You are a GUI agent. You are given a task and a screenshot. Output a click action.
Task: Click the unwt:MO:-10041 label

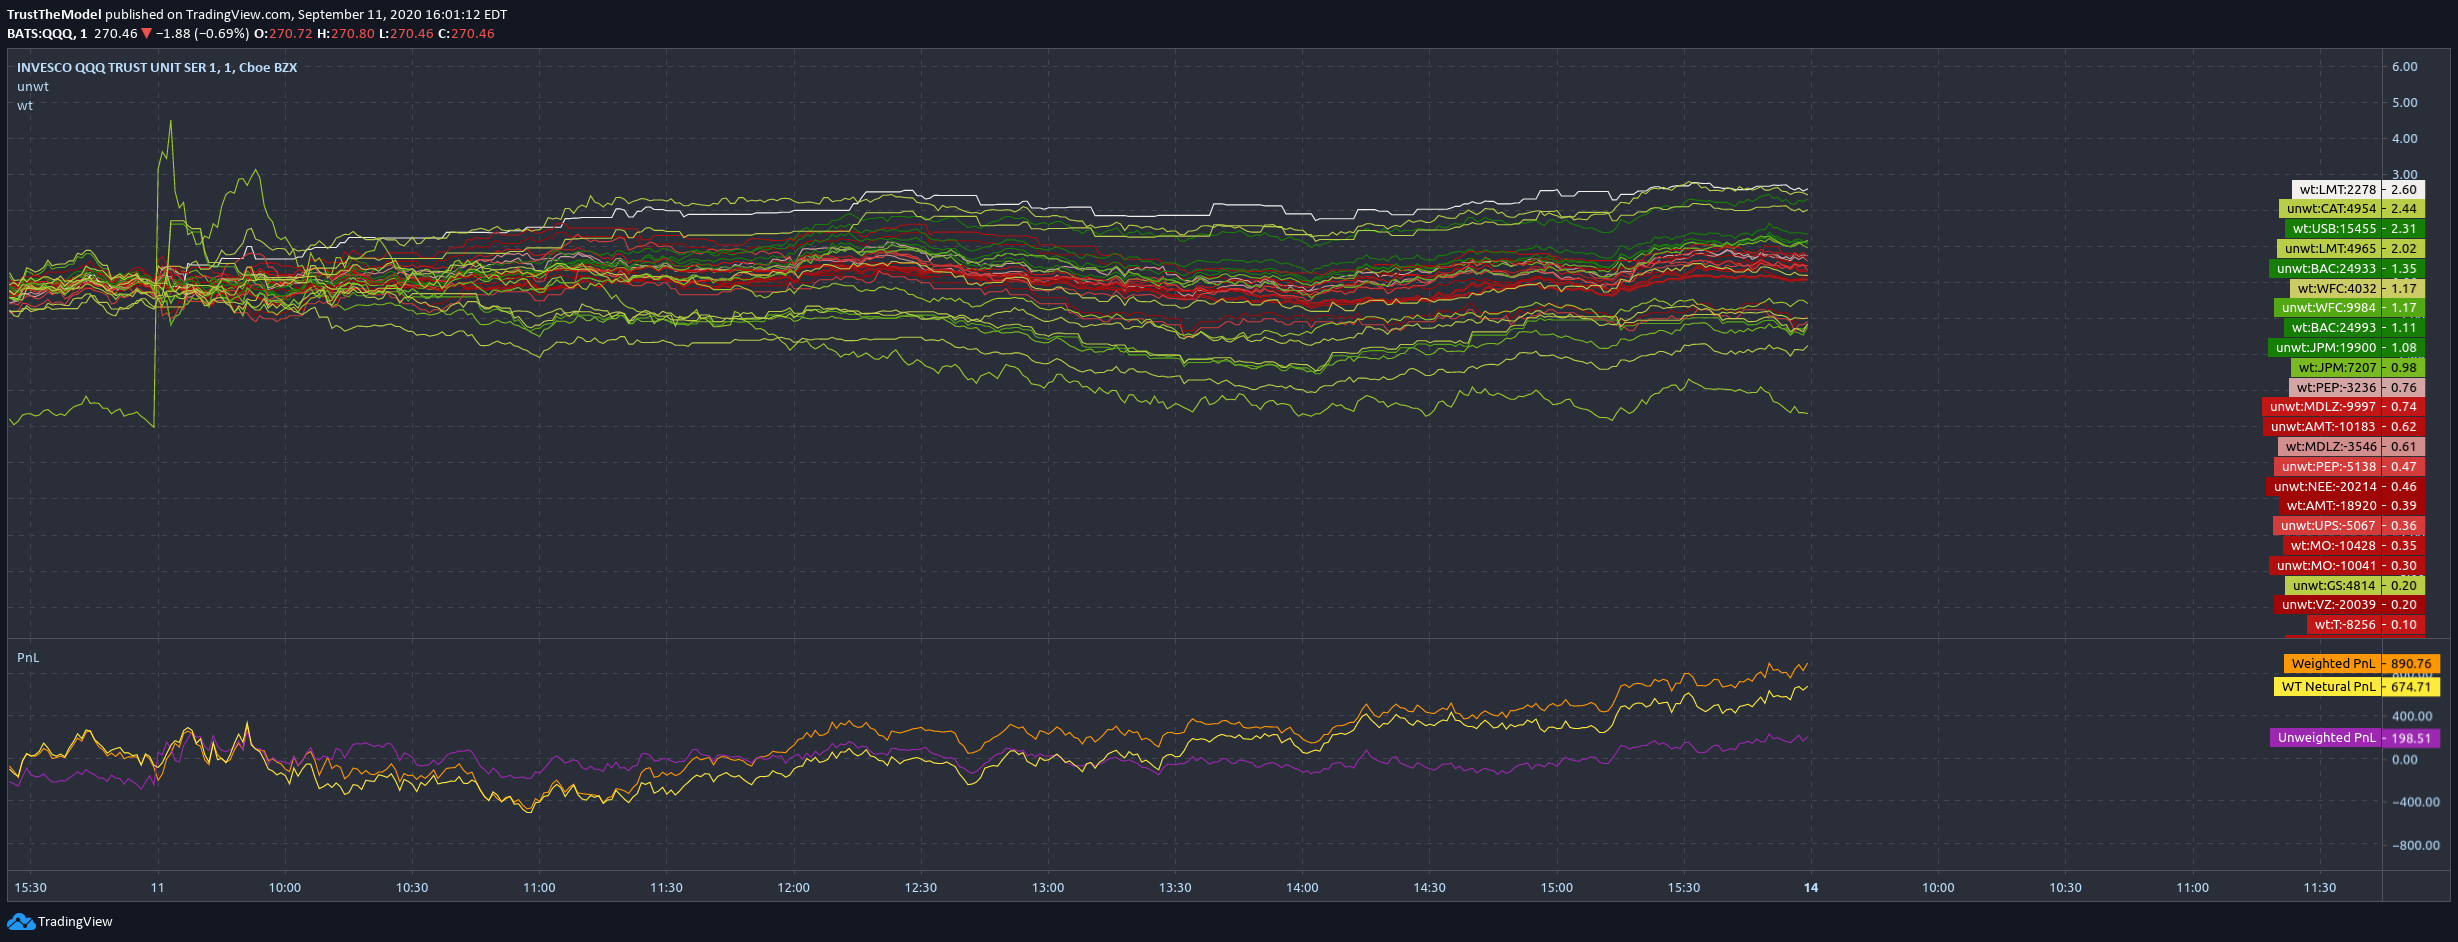coord(2326,566)
